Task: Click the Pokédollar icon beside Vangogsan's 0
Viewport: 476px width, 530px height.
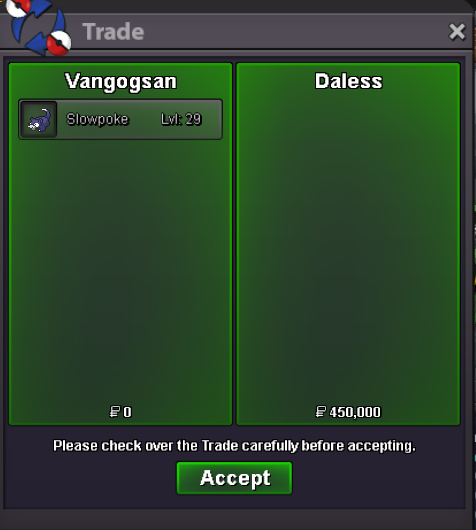Action: (x=115, y=412)
